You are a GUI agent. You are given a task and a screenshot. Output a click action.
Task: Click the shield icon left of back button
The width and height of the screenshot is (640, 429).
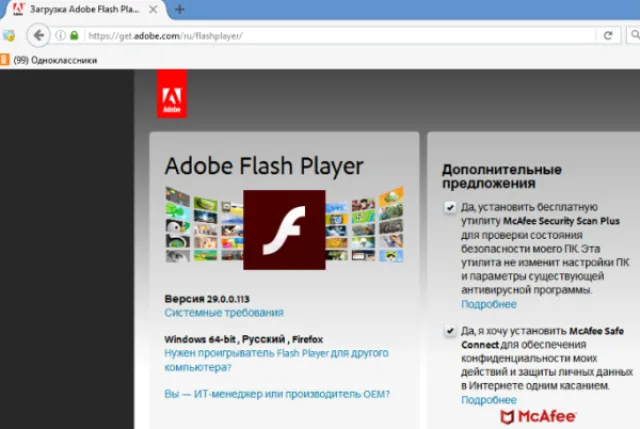[9, 36]
